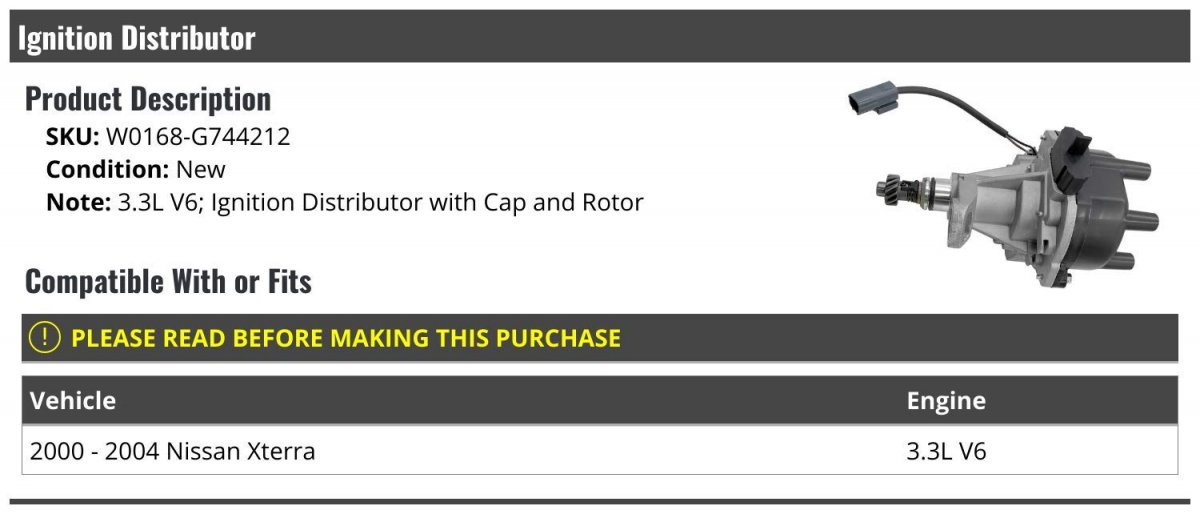Click the Product Description heading
1200x514 pixels.
pyautogui.click(x=148, y=99)
